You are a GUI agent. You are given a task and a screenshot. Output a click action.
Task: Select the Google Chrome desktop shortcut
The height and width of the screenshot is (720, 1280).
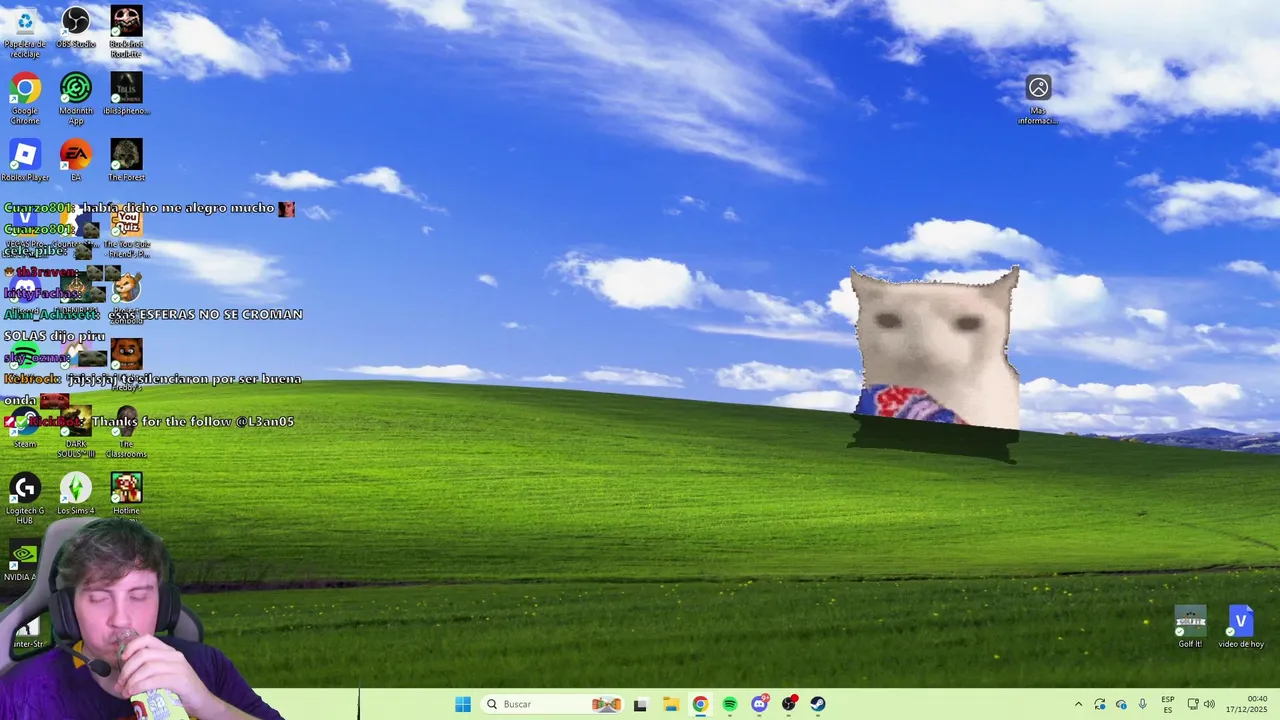pyautogui.click(x=25, y=99)
